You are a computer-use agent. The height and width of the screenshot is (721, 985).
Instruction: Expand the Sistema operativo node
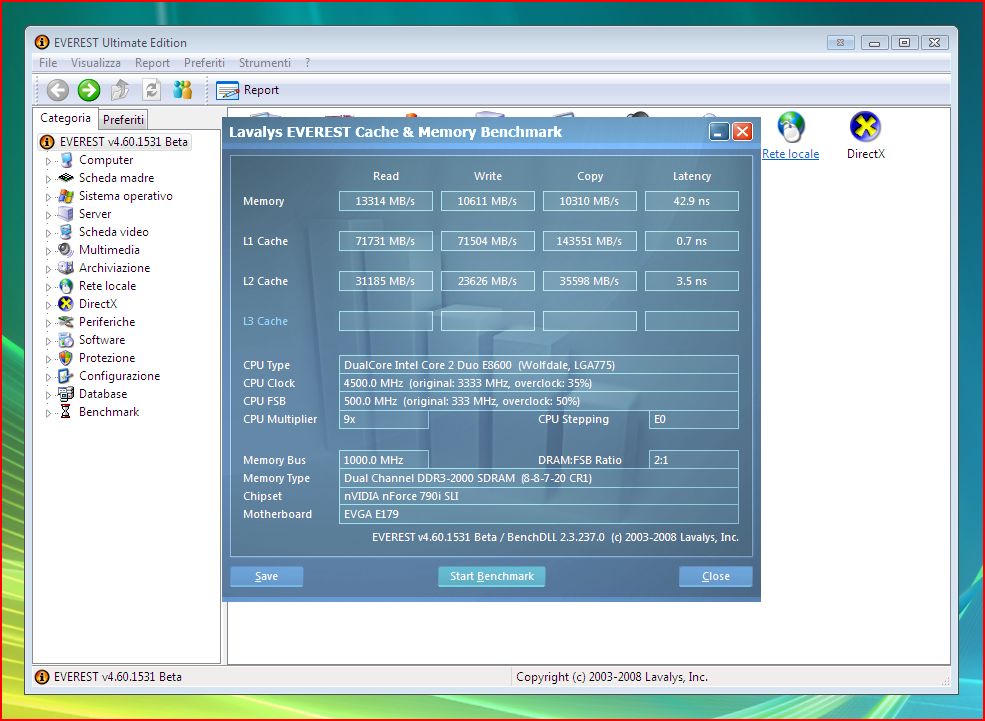point(48,197)
